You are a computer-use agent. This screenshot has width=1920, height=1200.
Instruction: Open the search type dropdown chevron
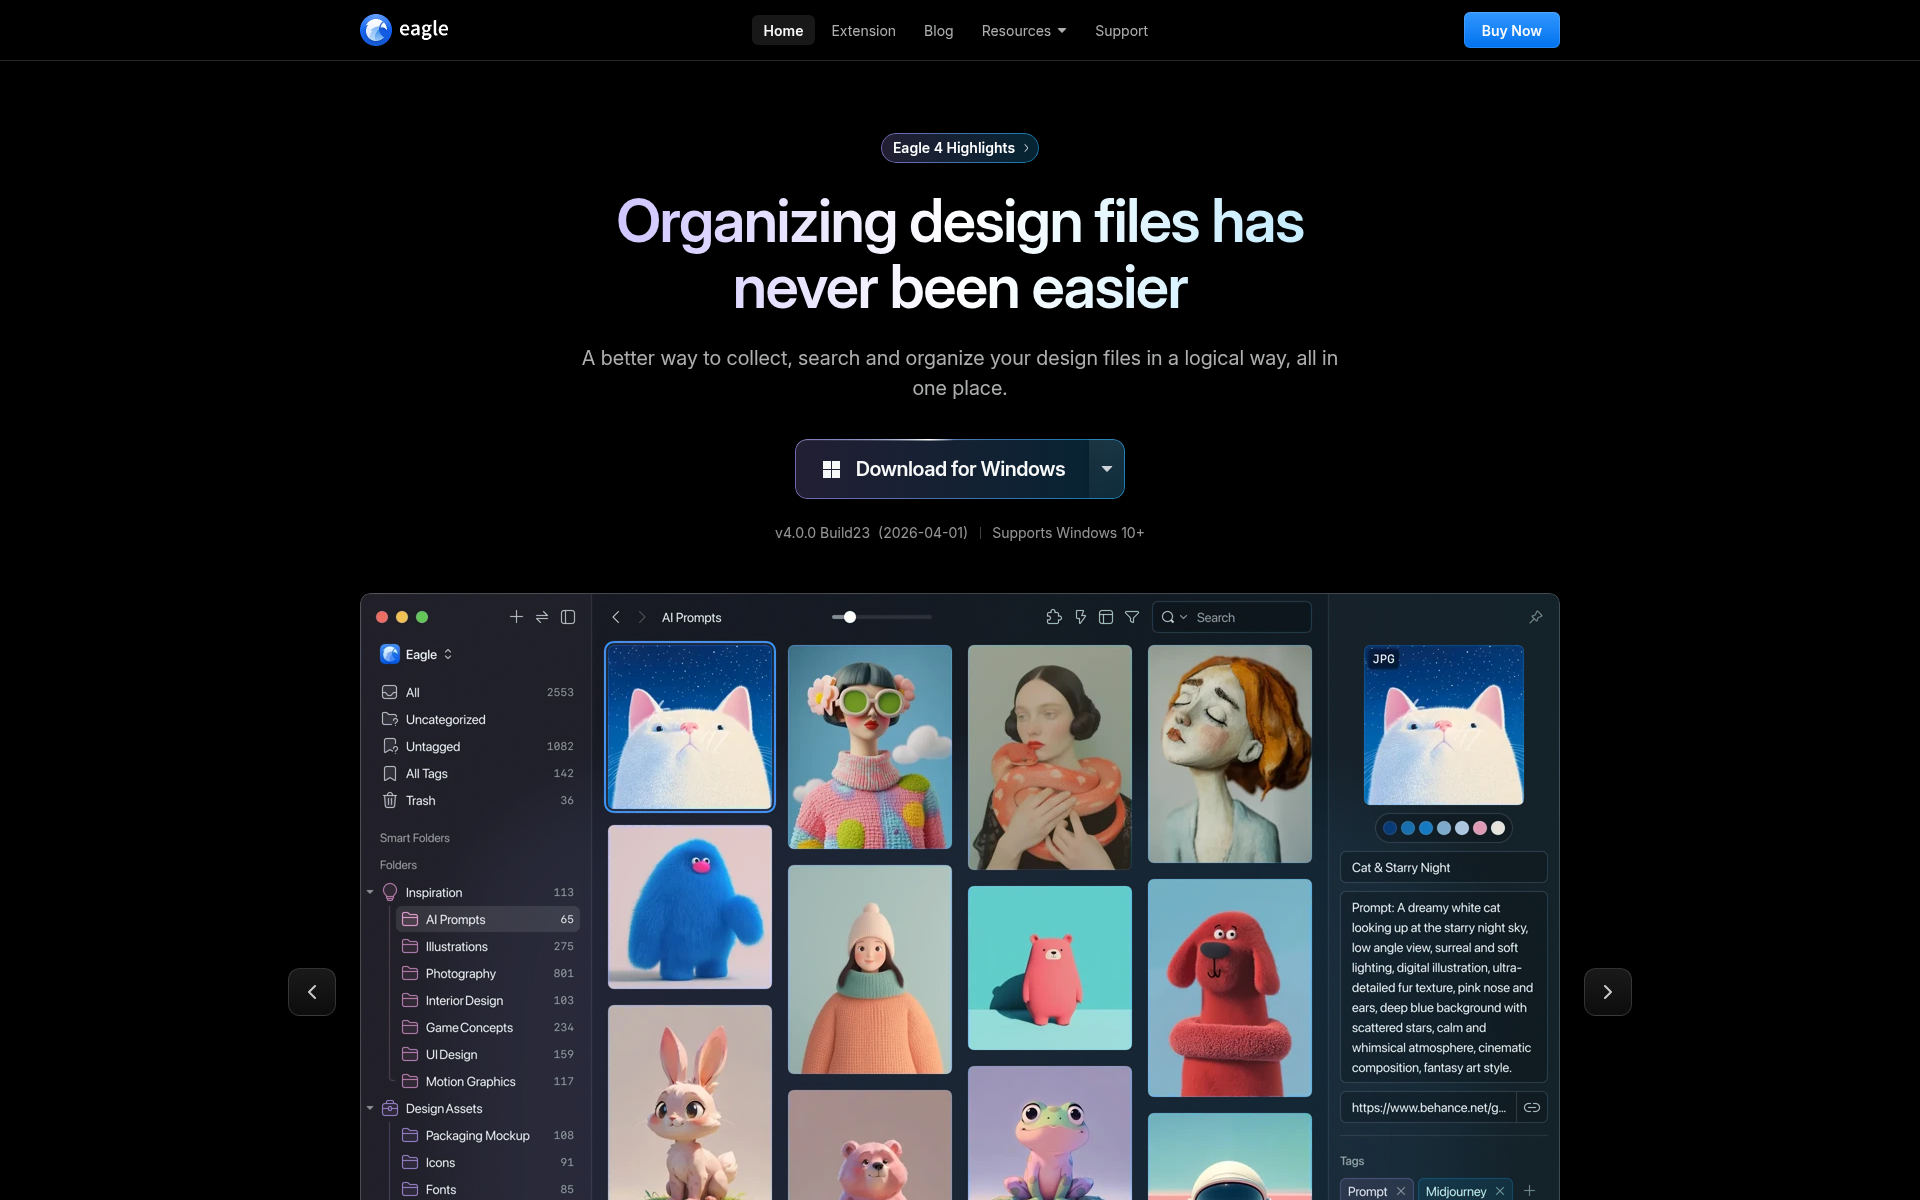coord(1184,617)
